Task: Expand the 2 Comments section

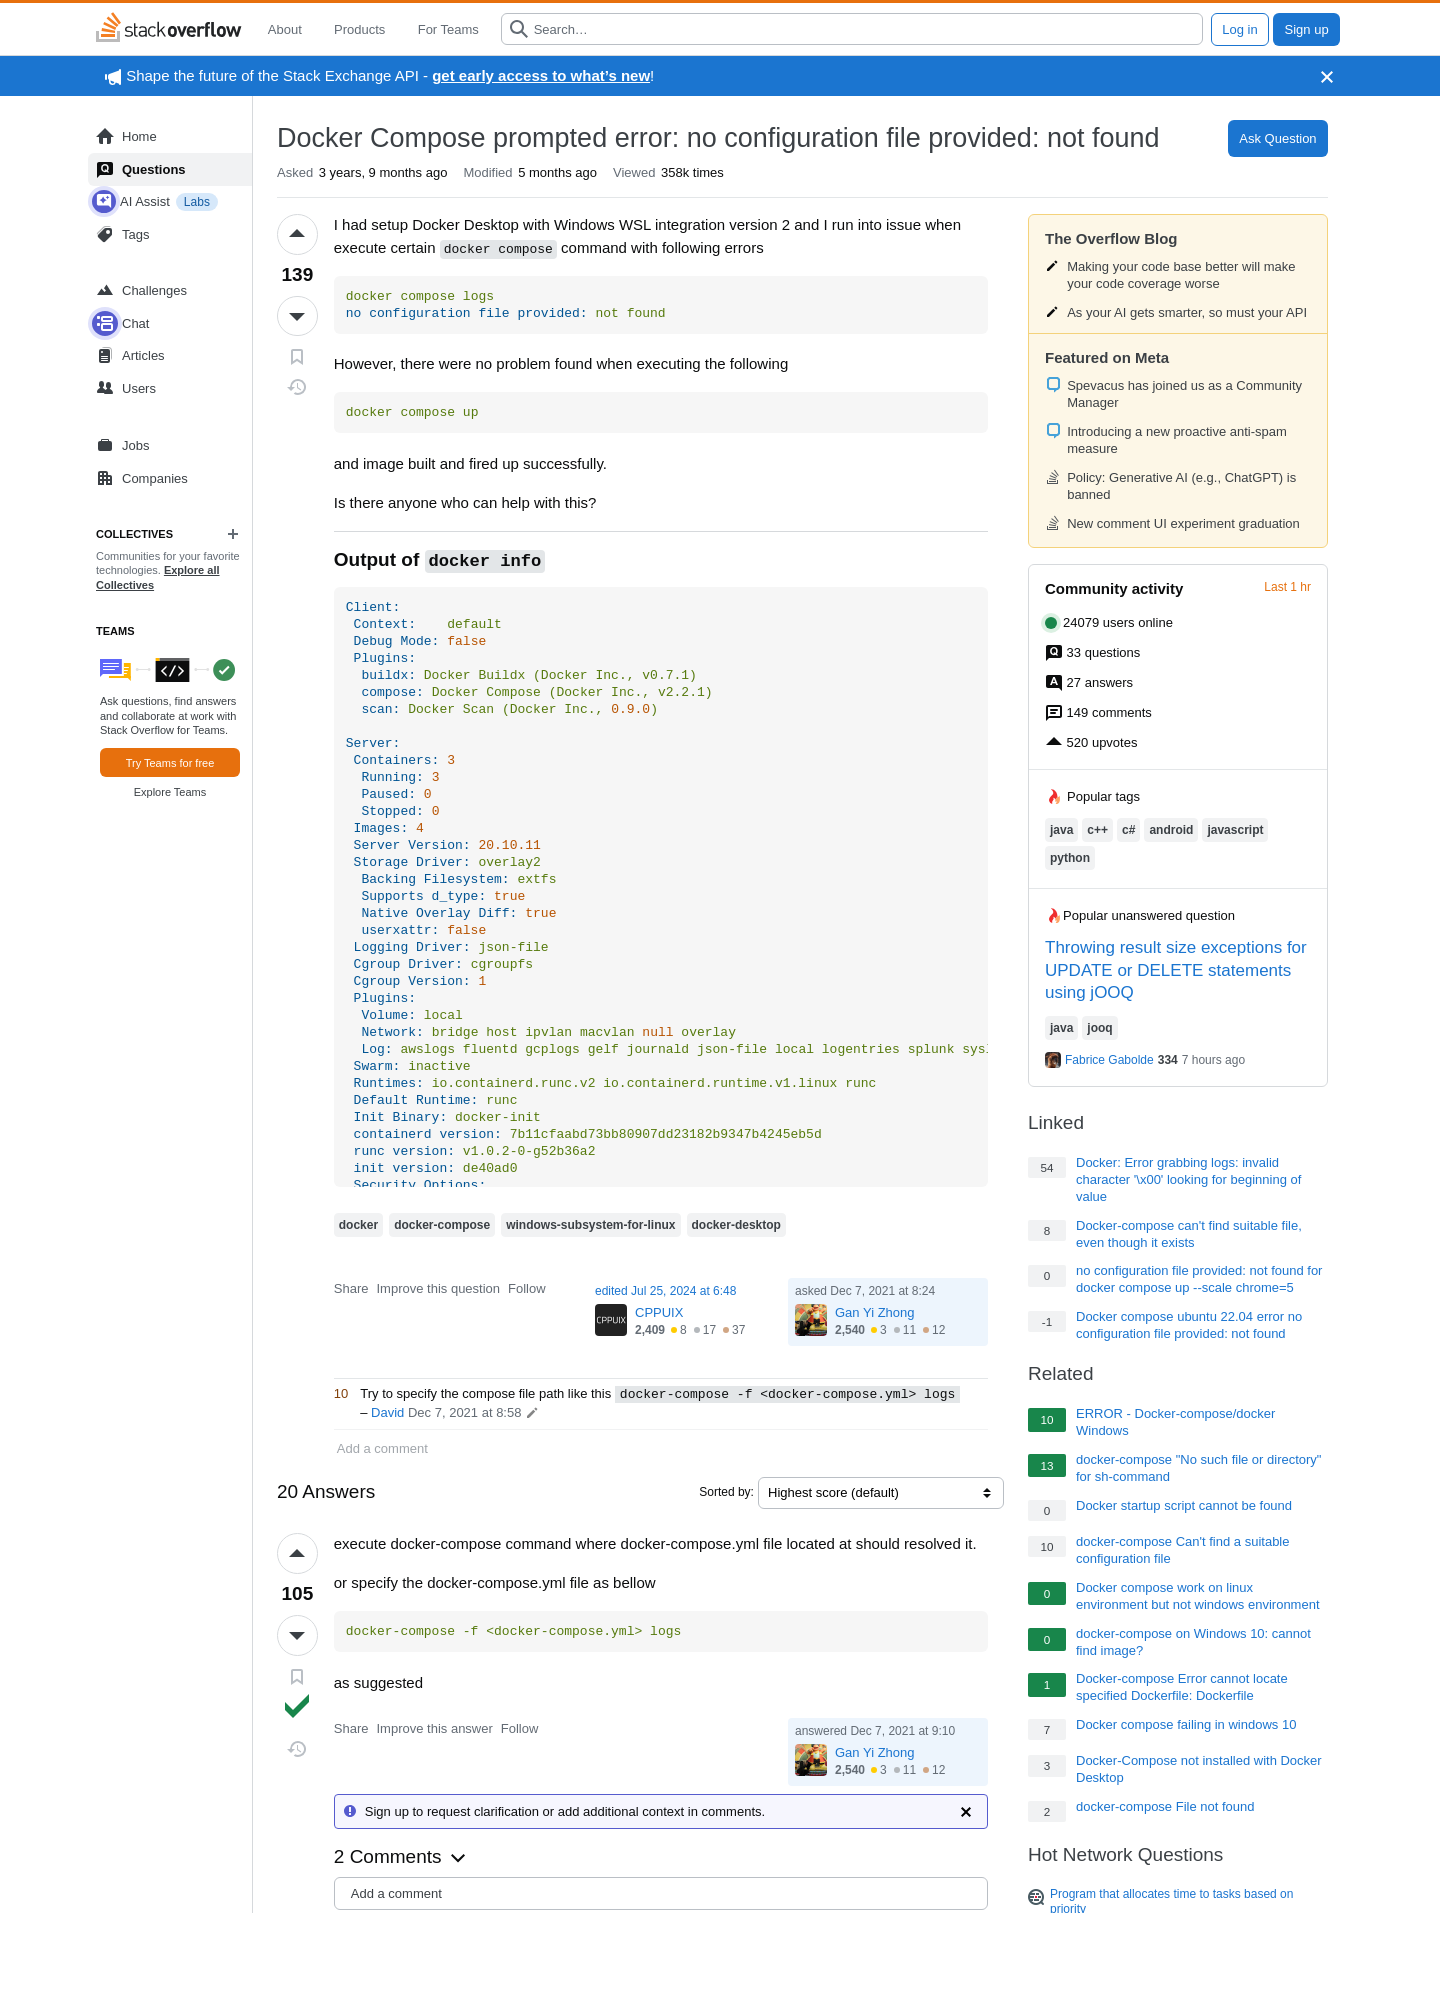Action: [x=399, y=1857]
